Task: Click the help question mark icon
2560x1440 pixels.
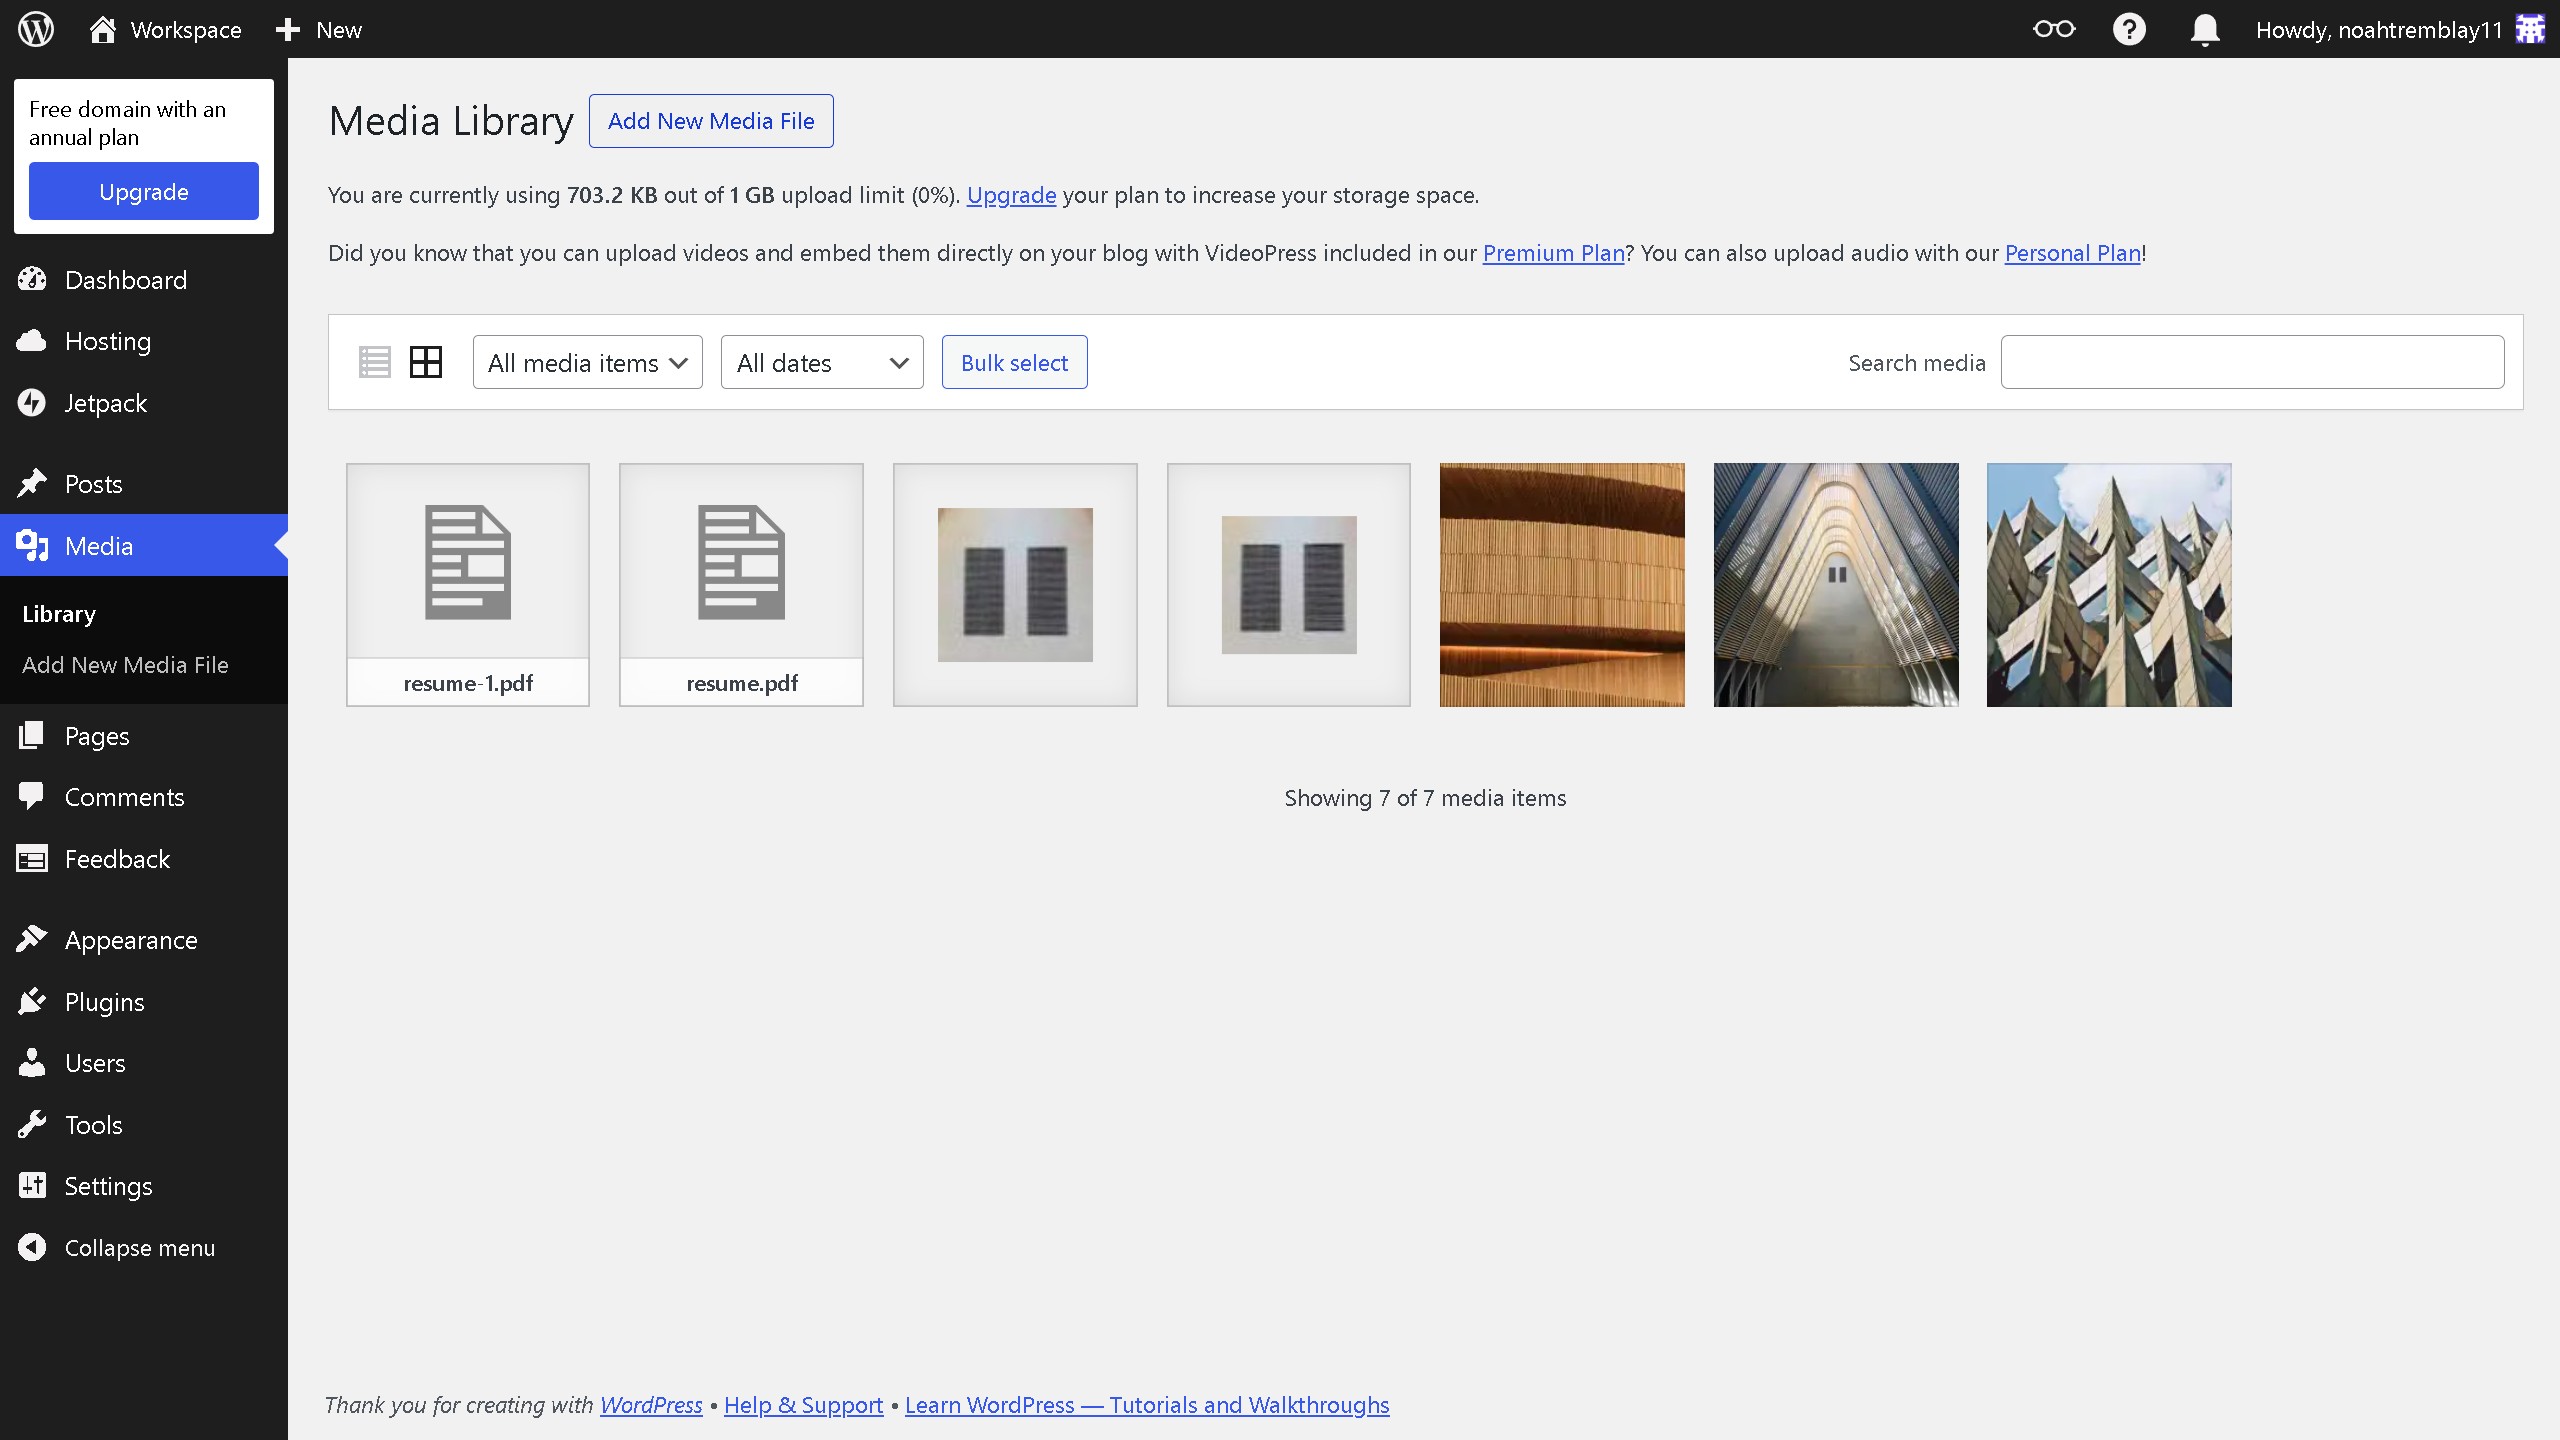Action: coord(2129,29)
